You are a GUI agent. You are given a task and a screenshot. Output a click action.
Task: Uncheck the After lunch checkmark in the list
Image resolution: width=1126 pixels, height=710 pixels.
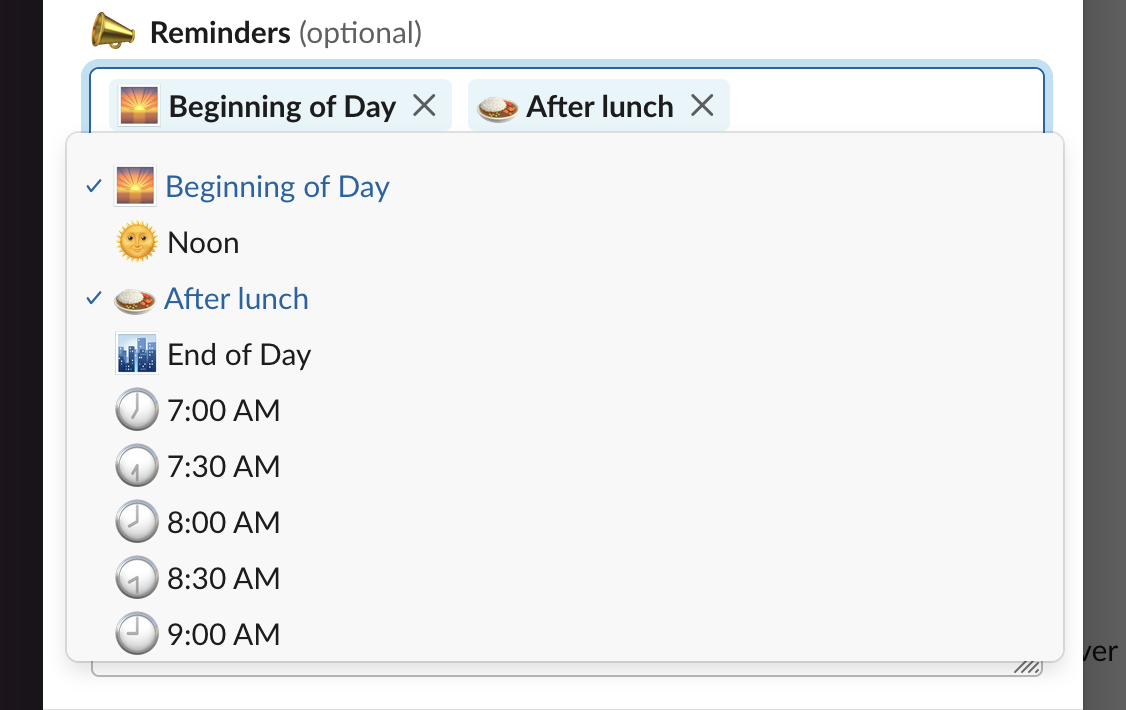click(93, 299)
